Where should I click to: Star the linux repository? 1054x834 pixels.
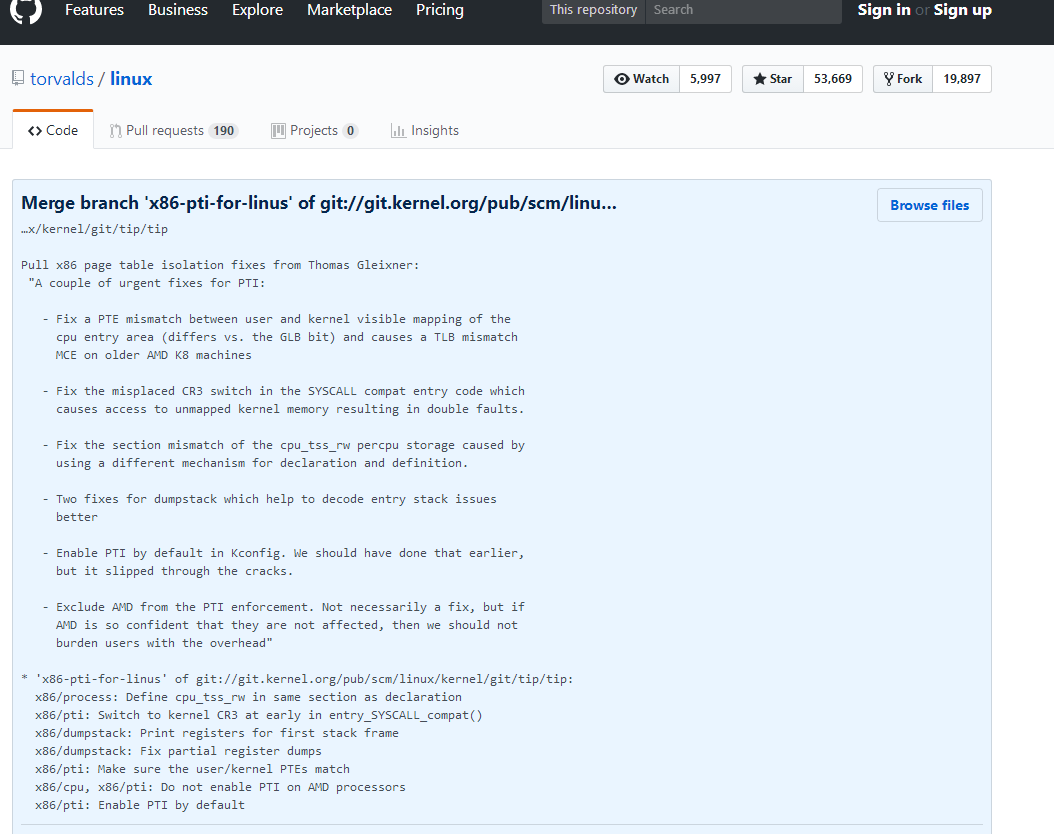point(772,79)
